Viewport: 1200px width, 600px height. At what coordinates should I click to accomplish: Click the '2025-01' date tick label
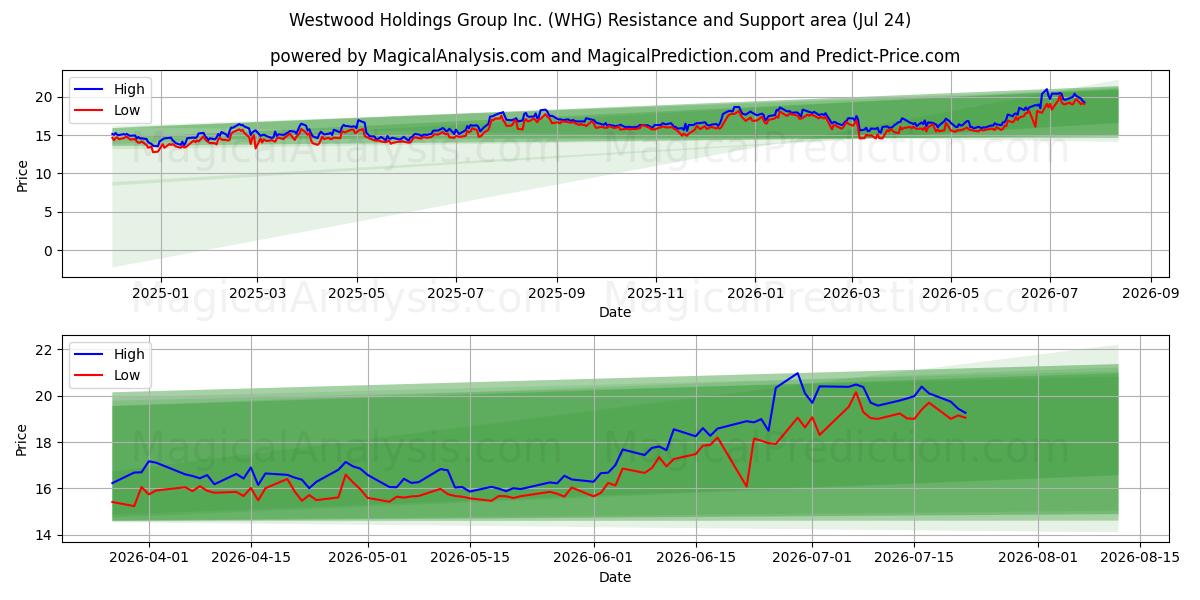pyautogui.click(x=160, y=293)
